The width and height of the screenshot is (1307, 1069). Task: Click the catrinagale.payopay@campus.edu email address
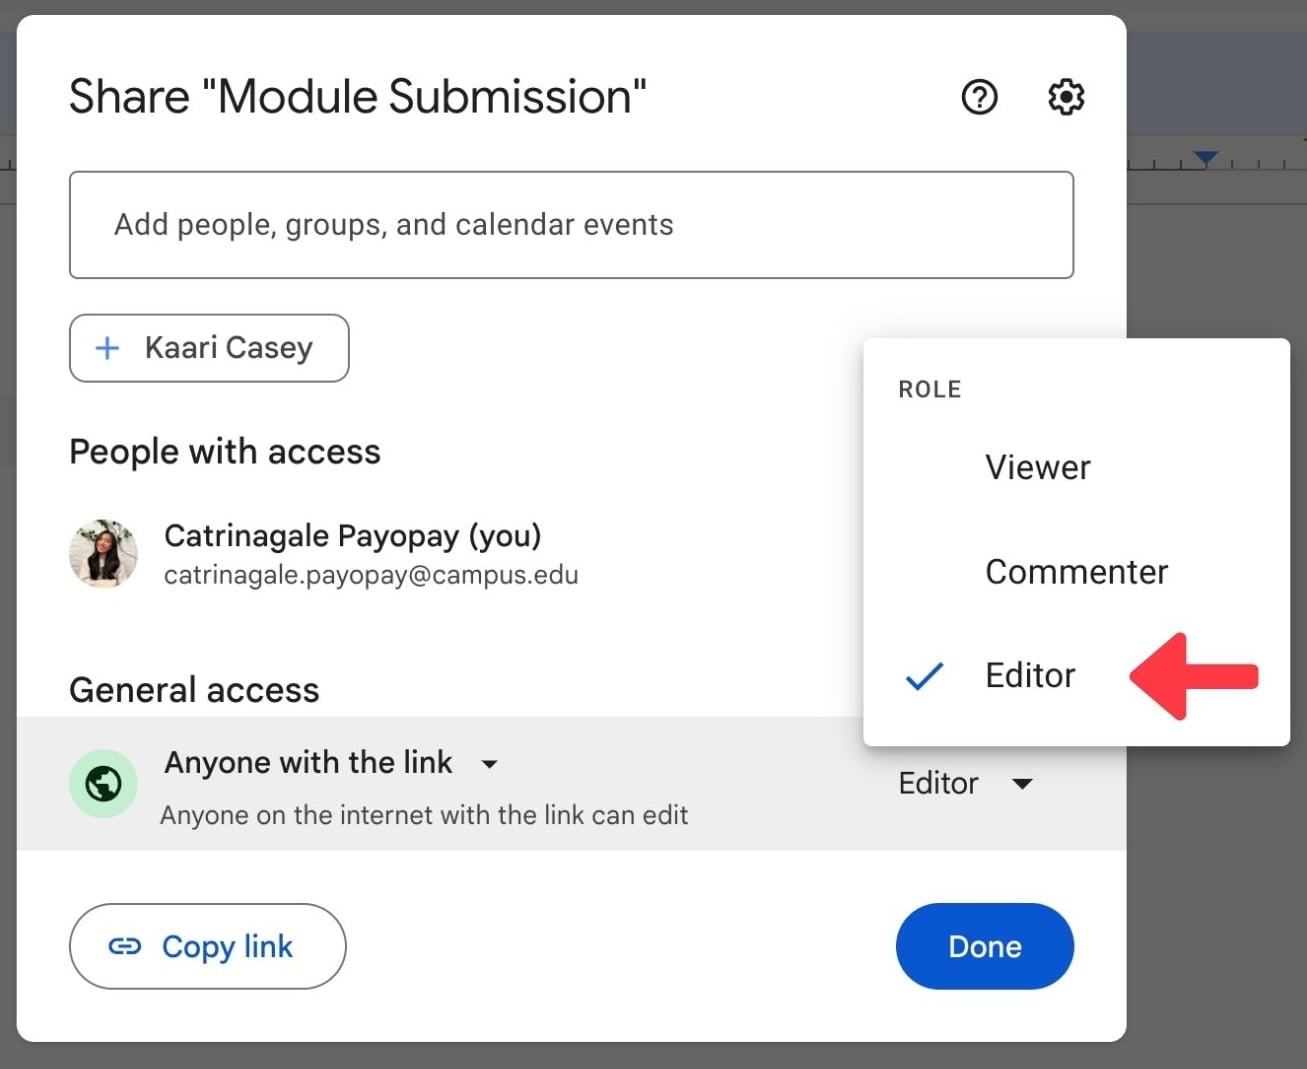click(371, 576)
